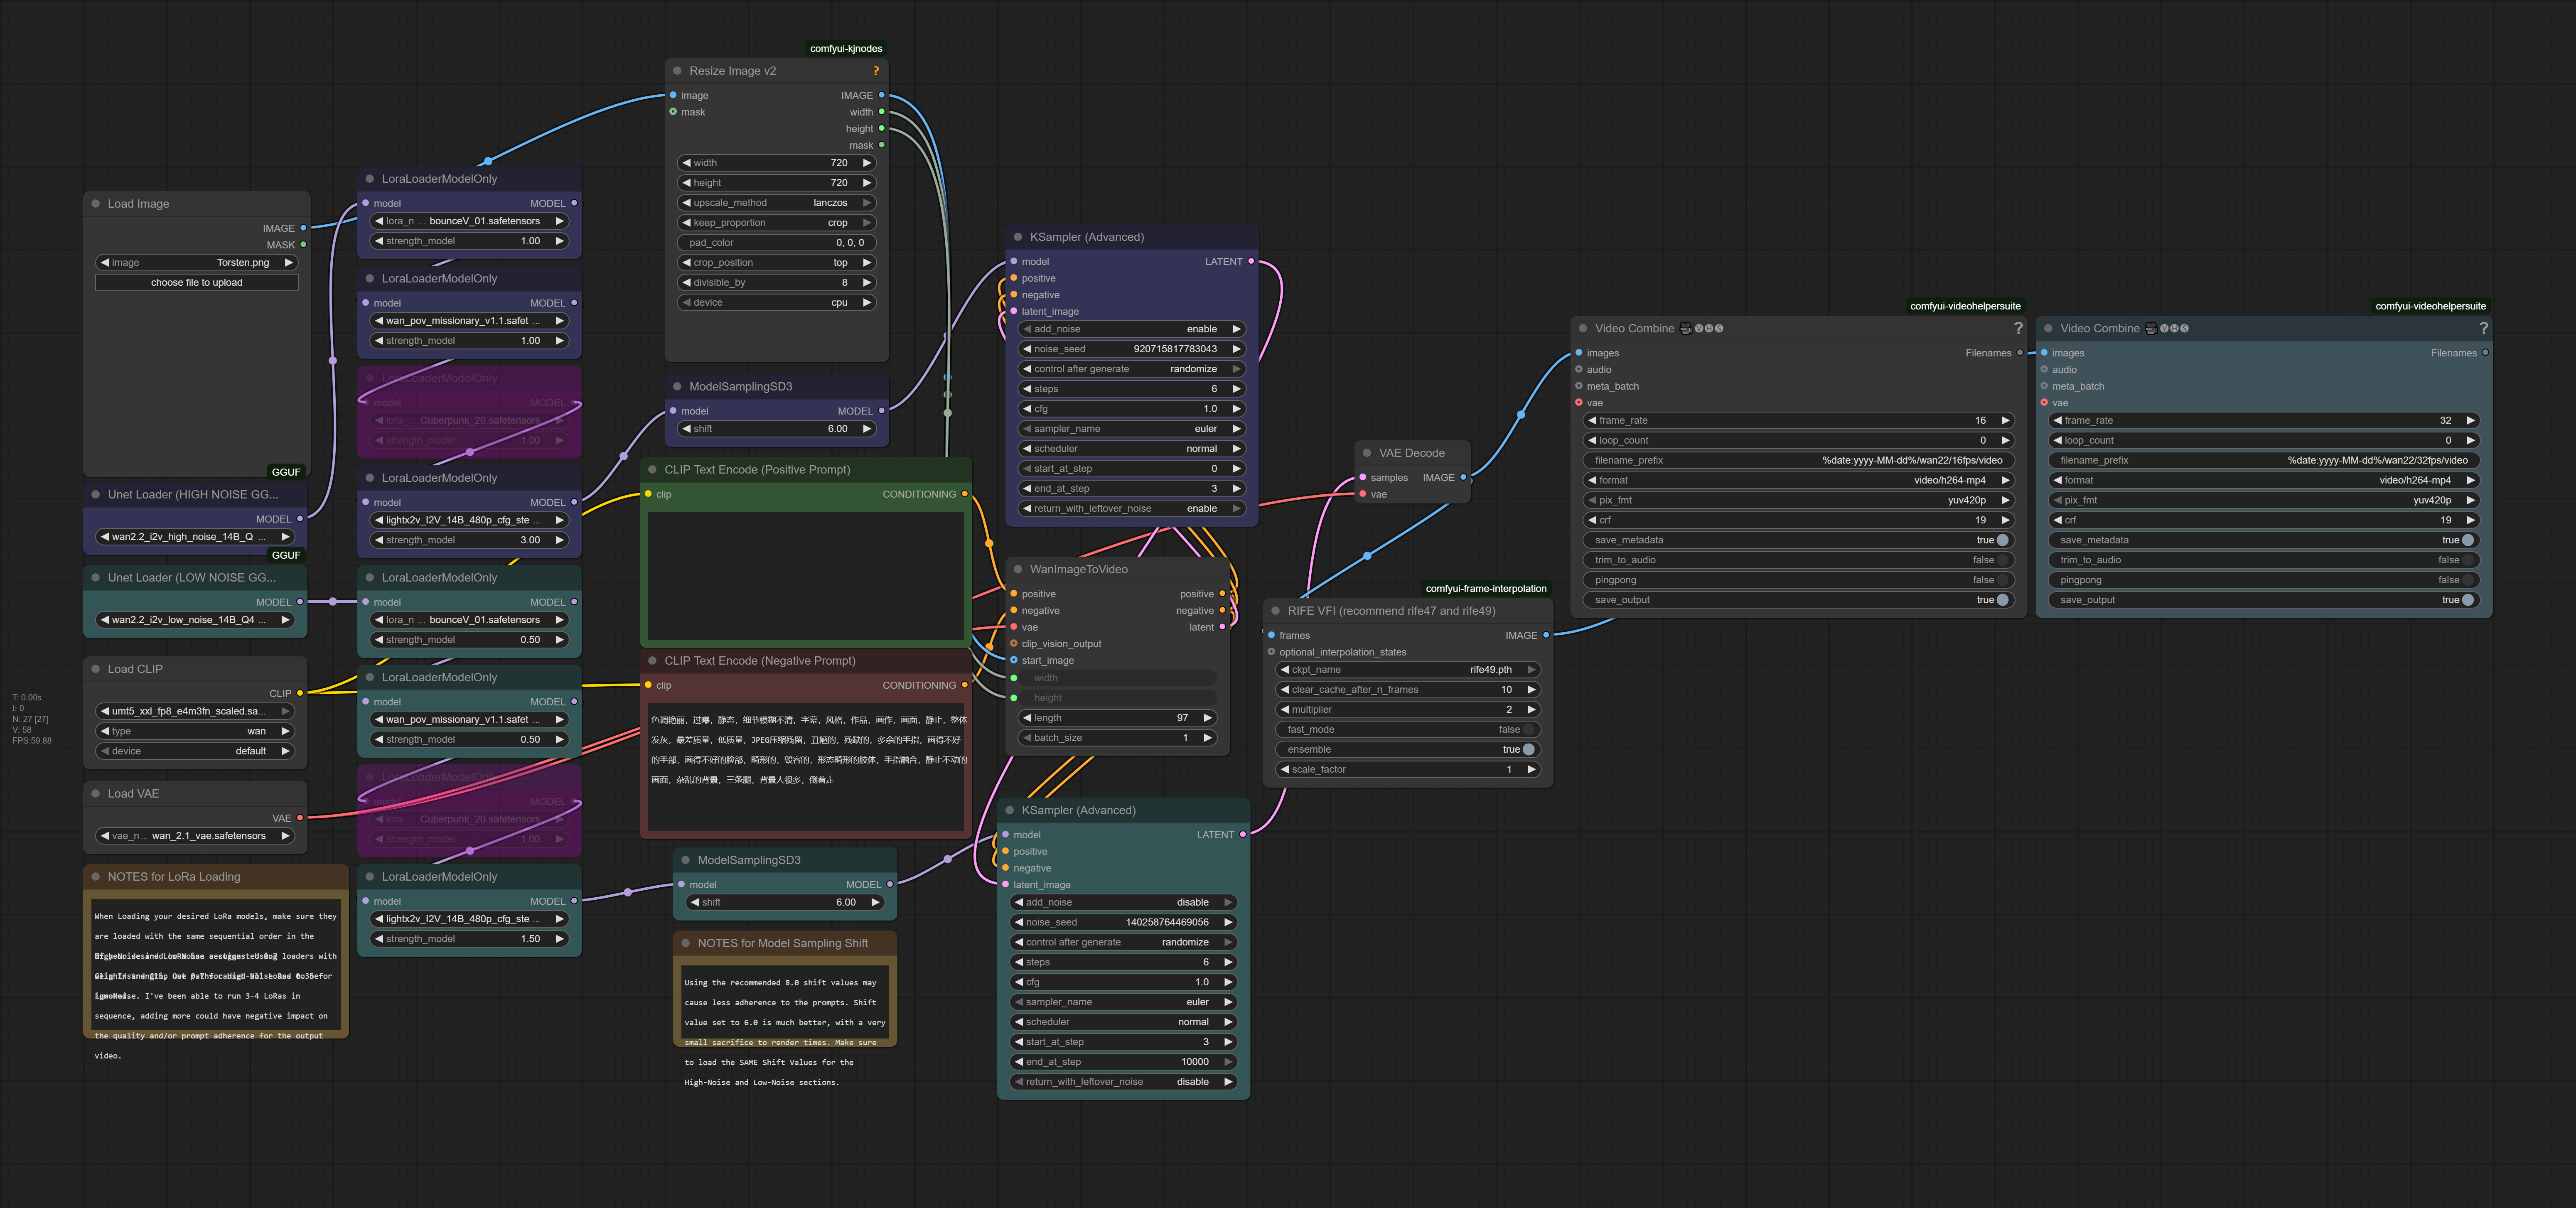2576x1208 pixels.
Task: Open sampler_name dropdown in top KSampler
Action: [1130, 429]
